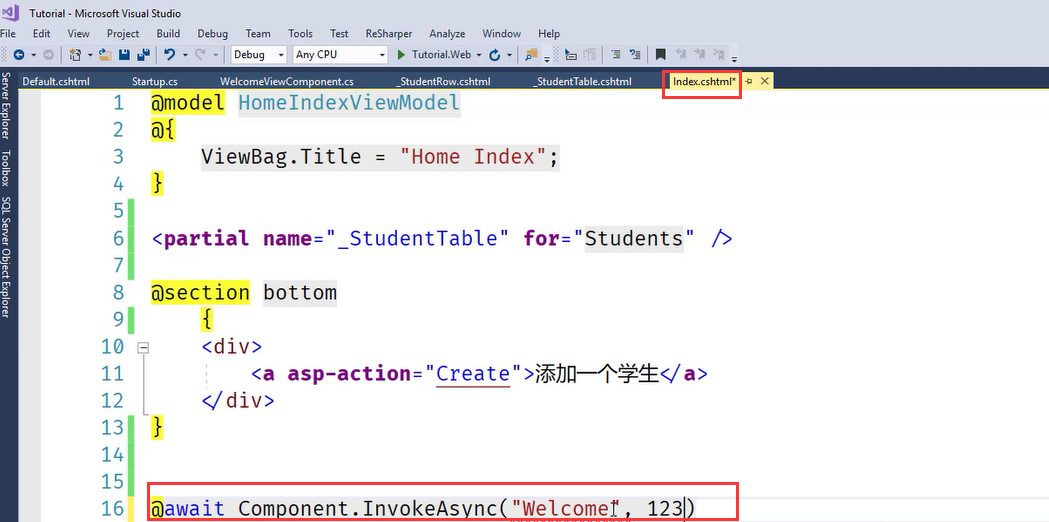1049x522 pixels.
Task: Open the Project menu
Action: [123, 33]
